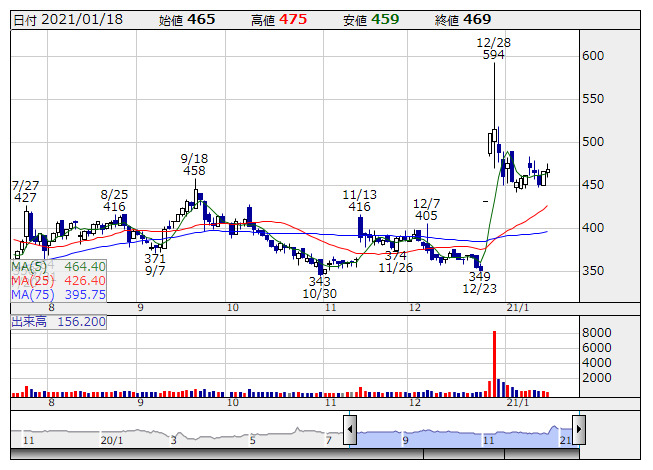The image size is (653, 470).
Task: Click the 9/18 high label 458
Action: coord(194,171)
